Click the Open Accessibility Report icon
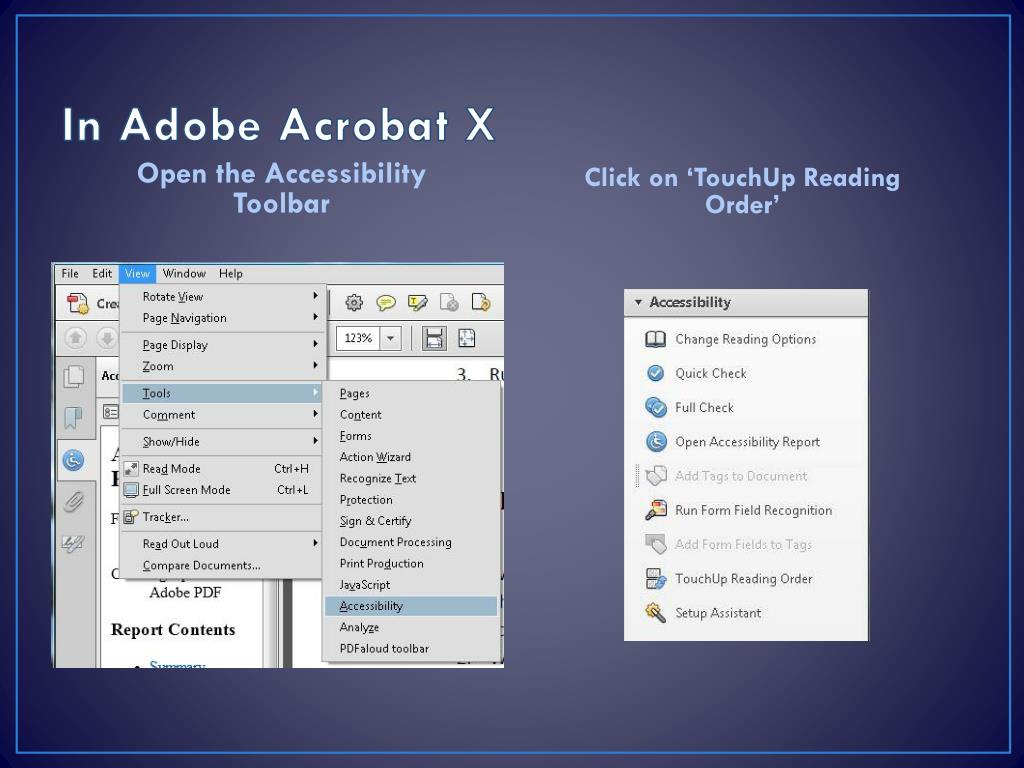1024x768 pixels. point(656,441)
